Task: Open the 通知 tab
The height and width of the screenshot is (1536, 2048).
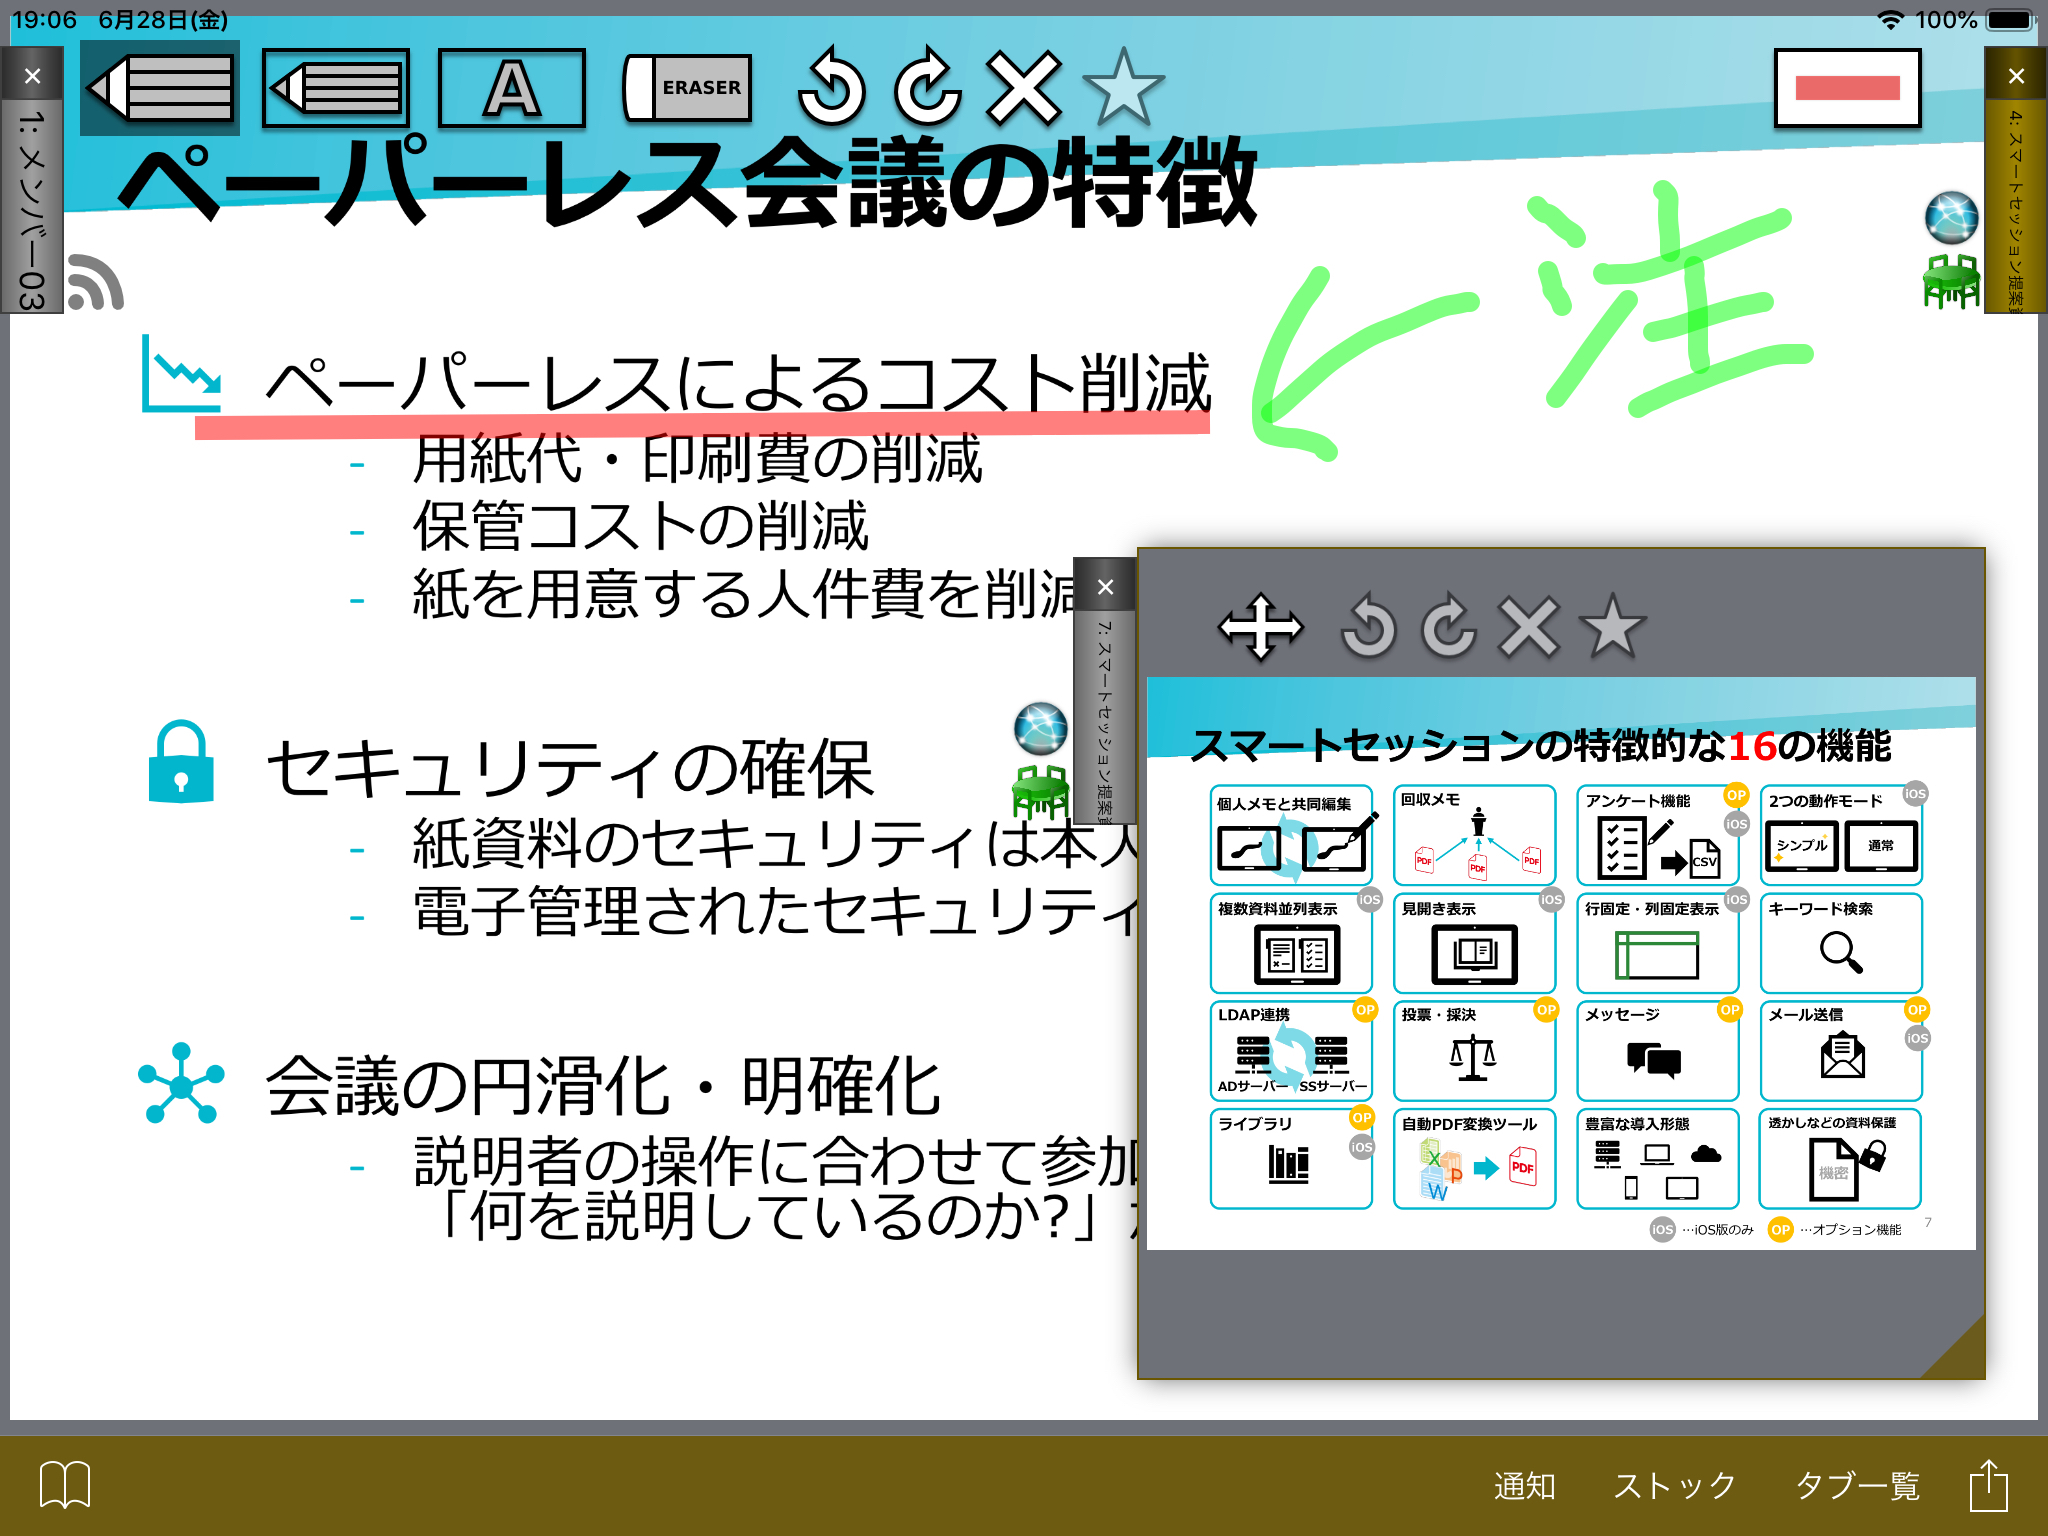Action: (1524, 1486)
